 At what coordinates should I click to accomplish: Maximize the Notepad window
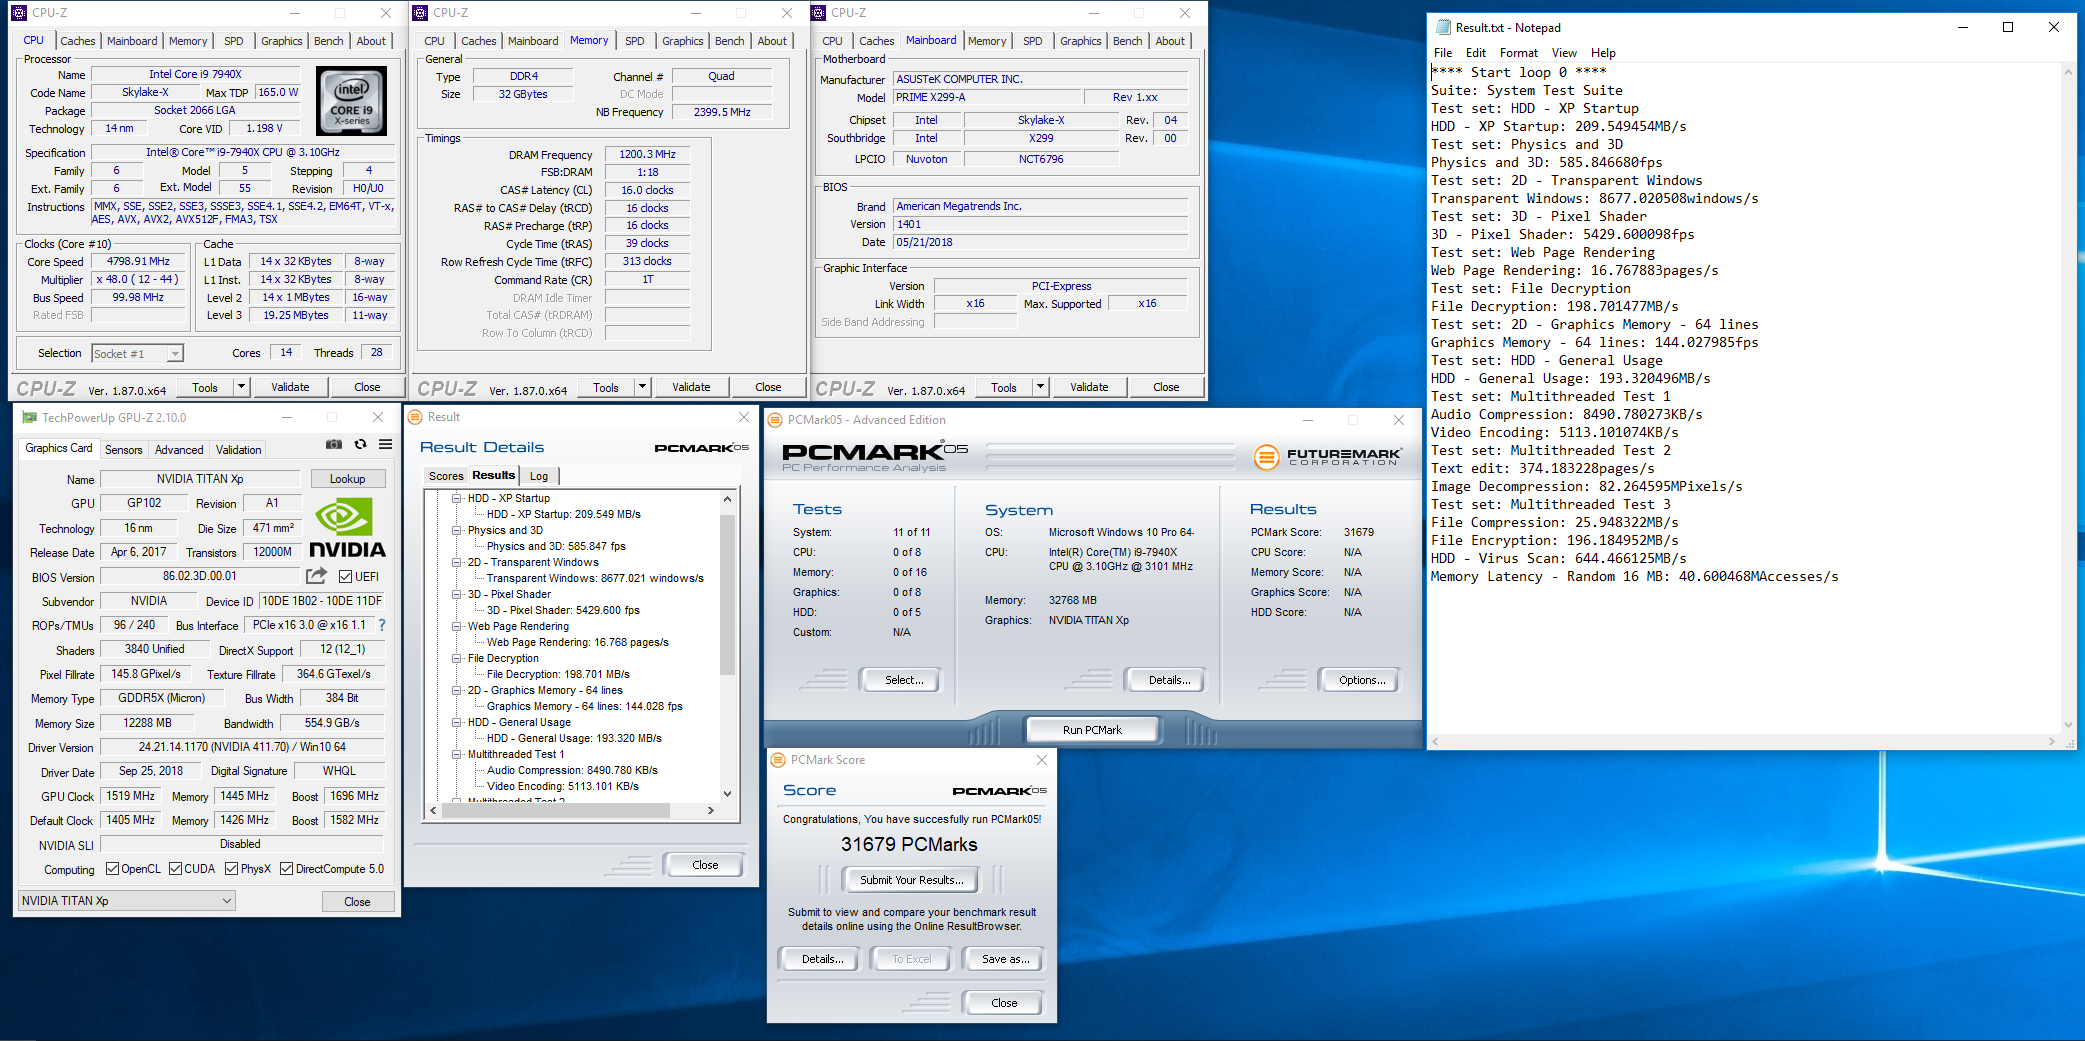pyautogui.click(x=2007, y=27)
